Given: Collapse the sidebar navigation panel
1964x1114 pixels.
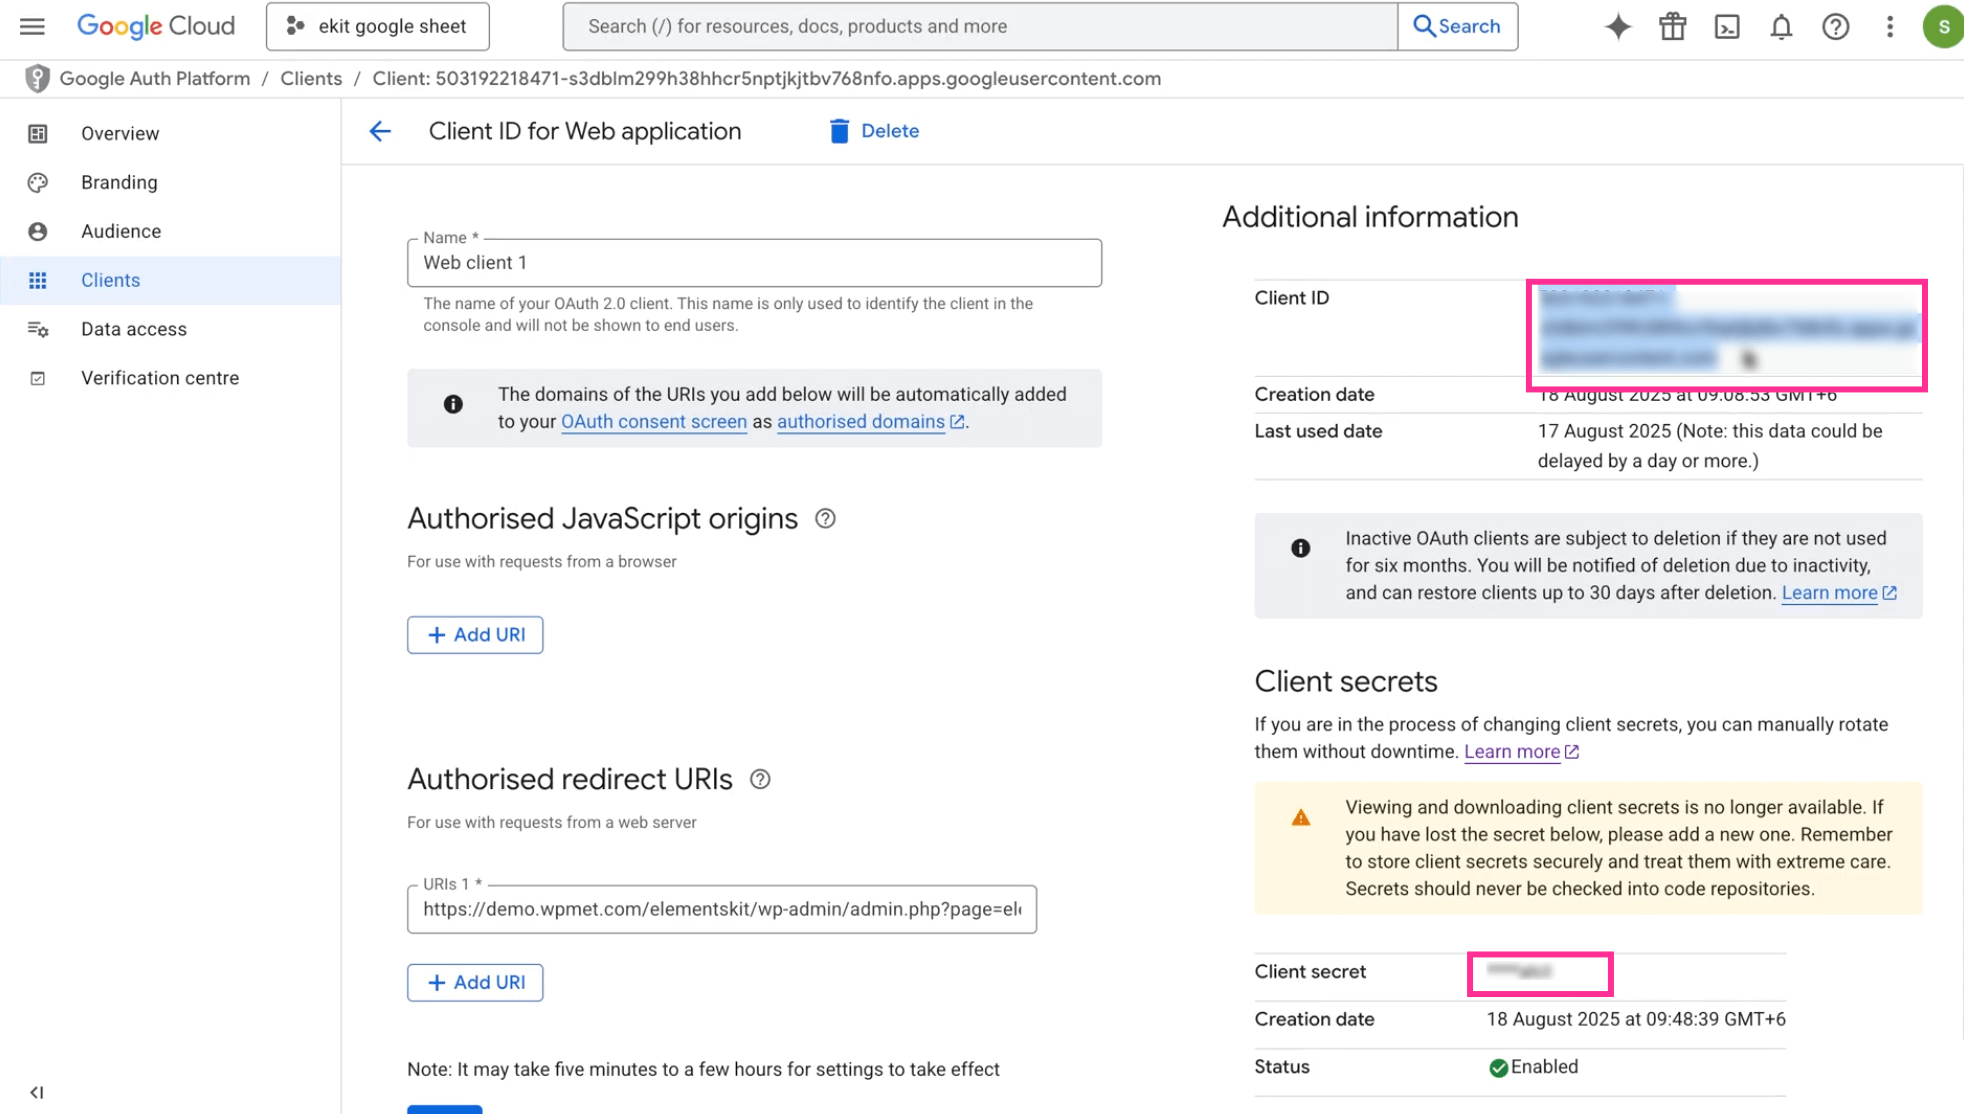Looking at the screenshot, I should tap(37, 1092).
